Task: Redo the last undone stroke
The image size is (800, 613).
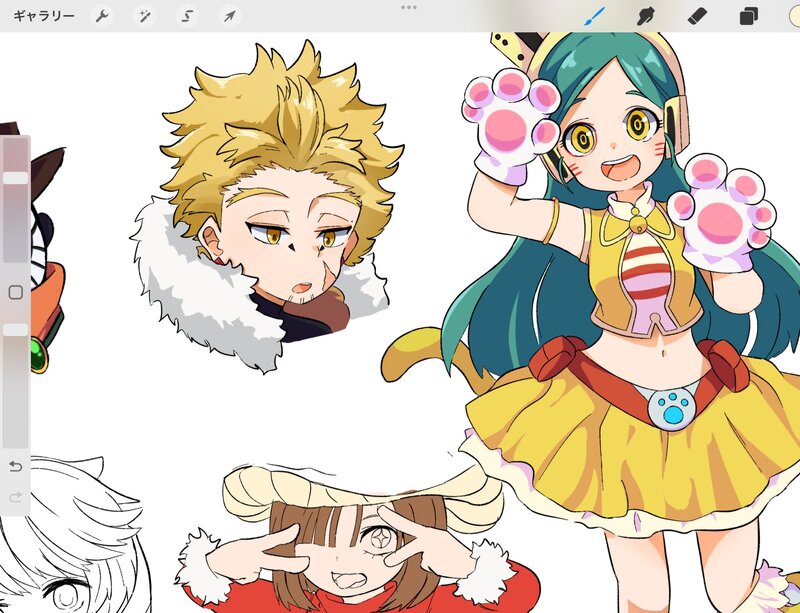Action: coord(16,497)
